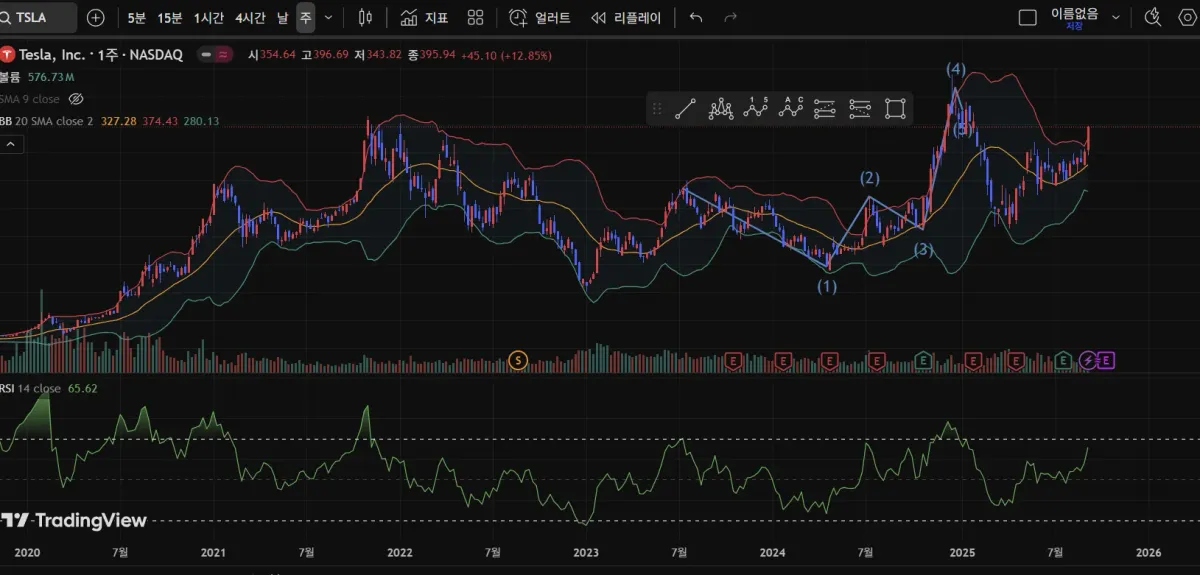Viewport: 1200px width, 575px height.
Task: Open the quick search lightning icon
Action: point(1153,17)
